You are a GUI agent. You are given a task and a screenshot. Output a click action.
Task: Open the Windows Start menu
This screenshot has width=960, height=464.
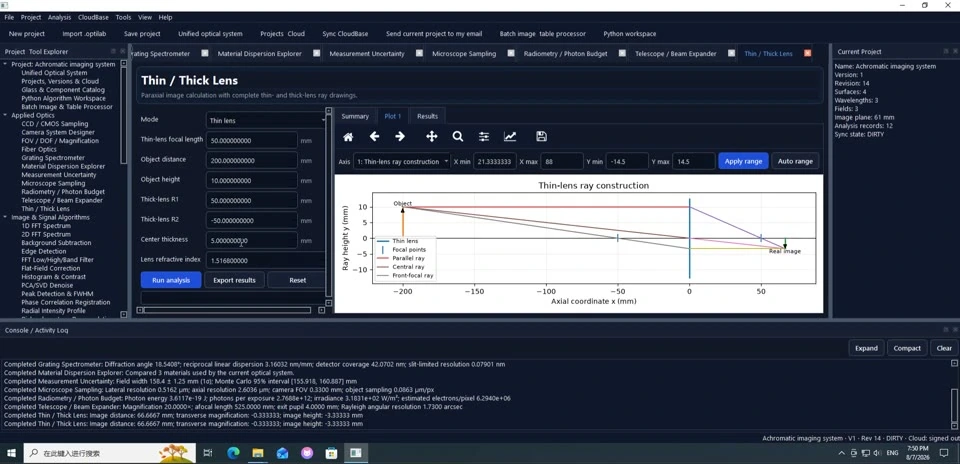click(11, 453)
